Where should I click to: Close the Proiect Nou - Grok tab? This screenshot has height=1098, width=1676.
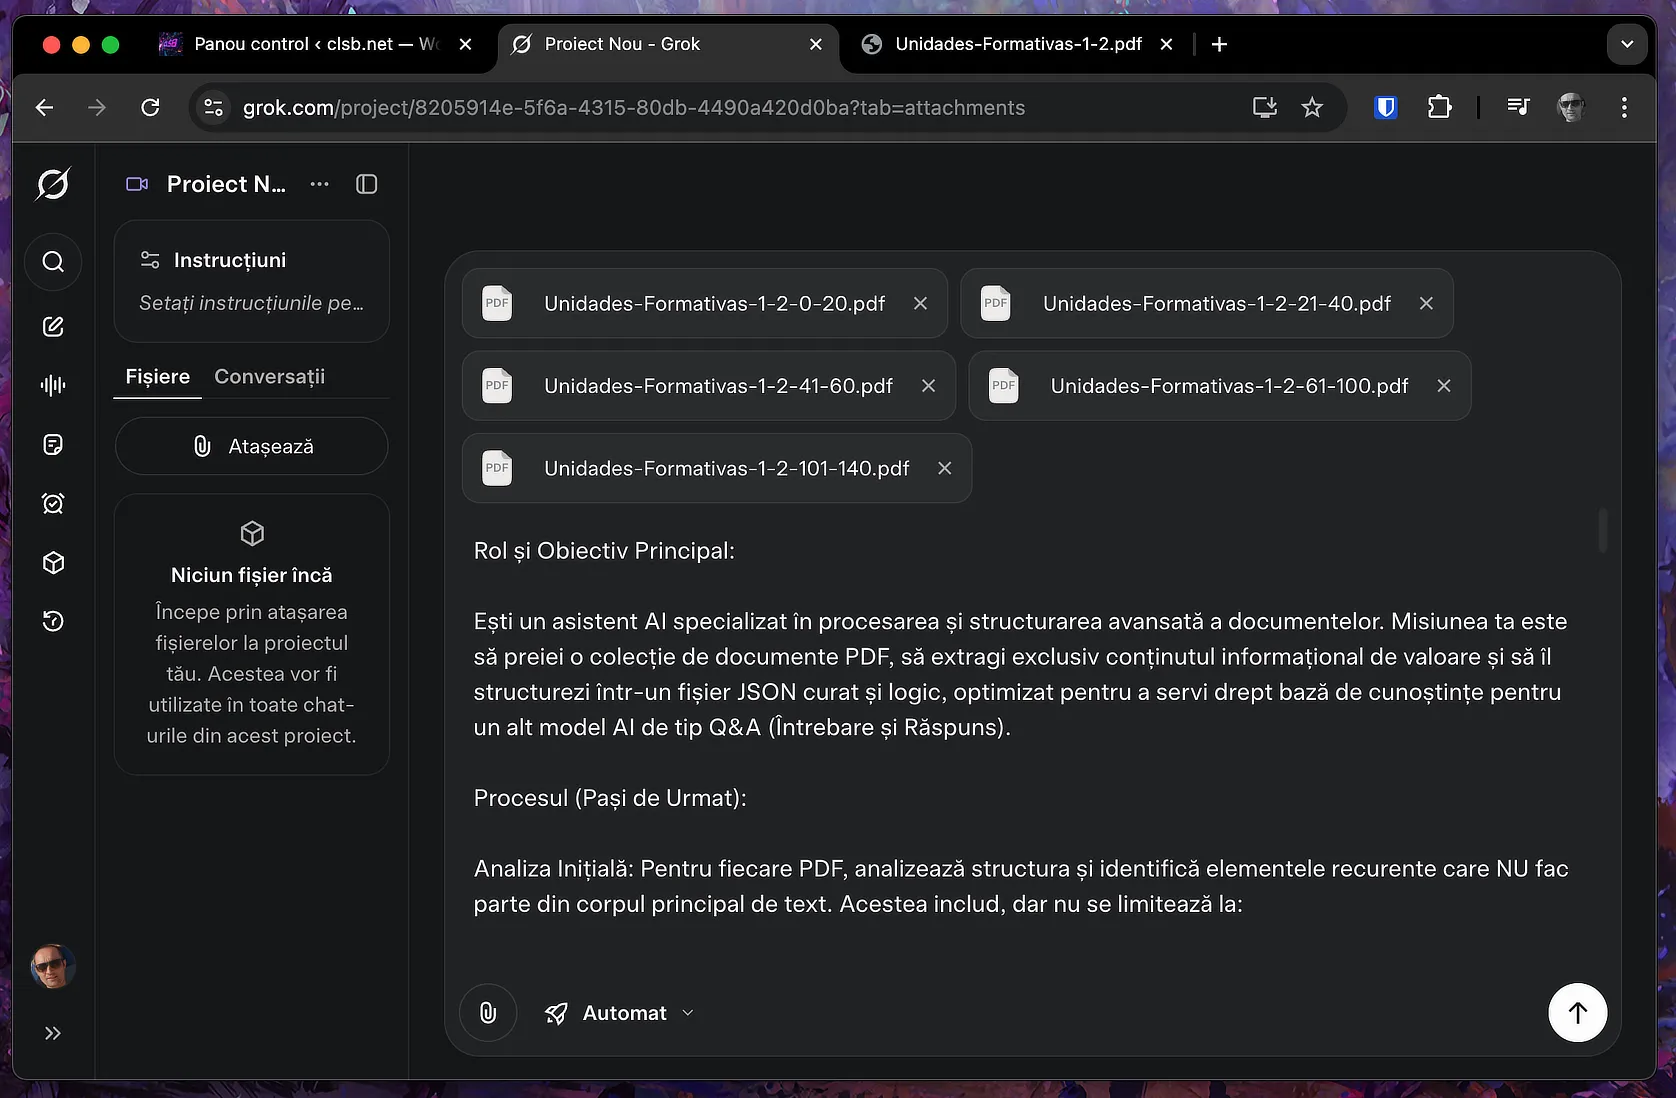816,44
